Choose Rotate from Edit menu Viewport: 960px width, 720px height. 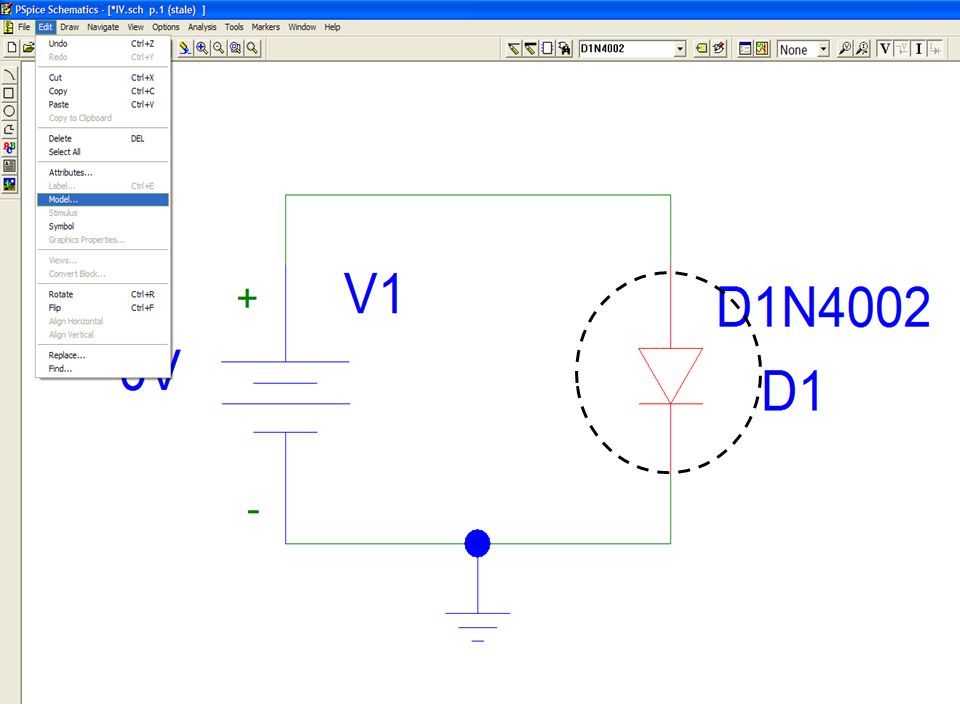pos(102,294)
